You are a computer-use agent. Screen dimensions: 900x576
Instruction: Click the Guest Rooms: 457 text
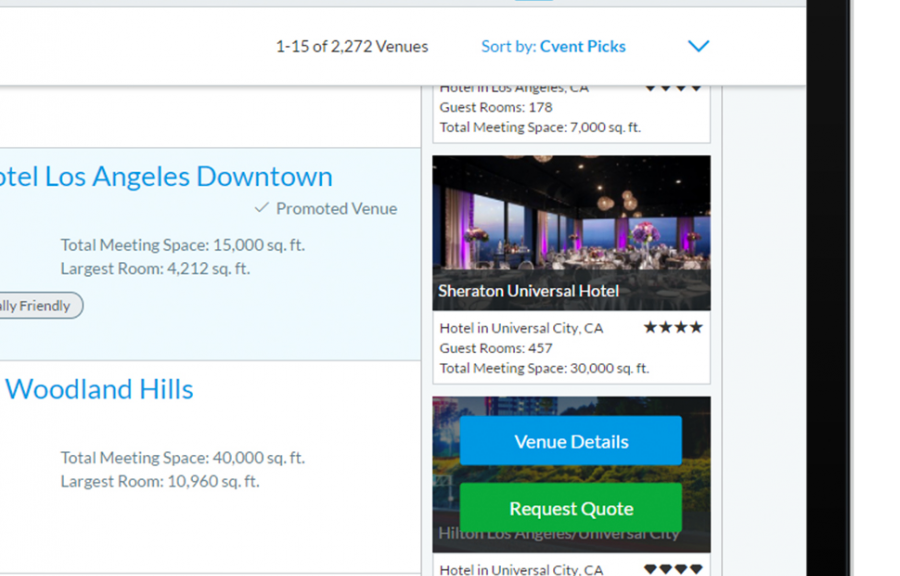[x=496, y=348]
